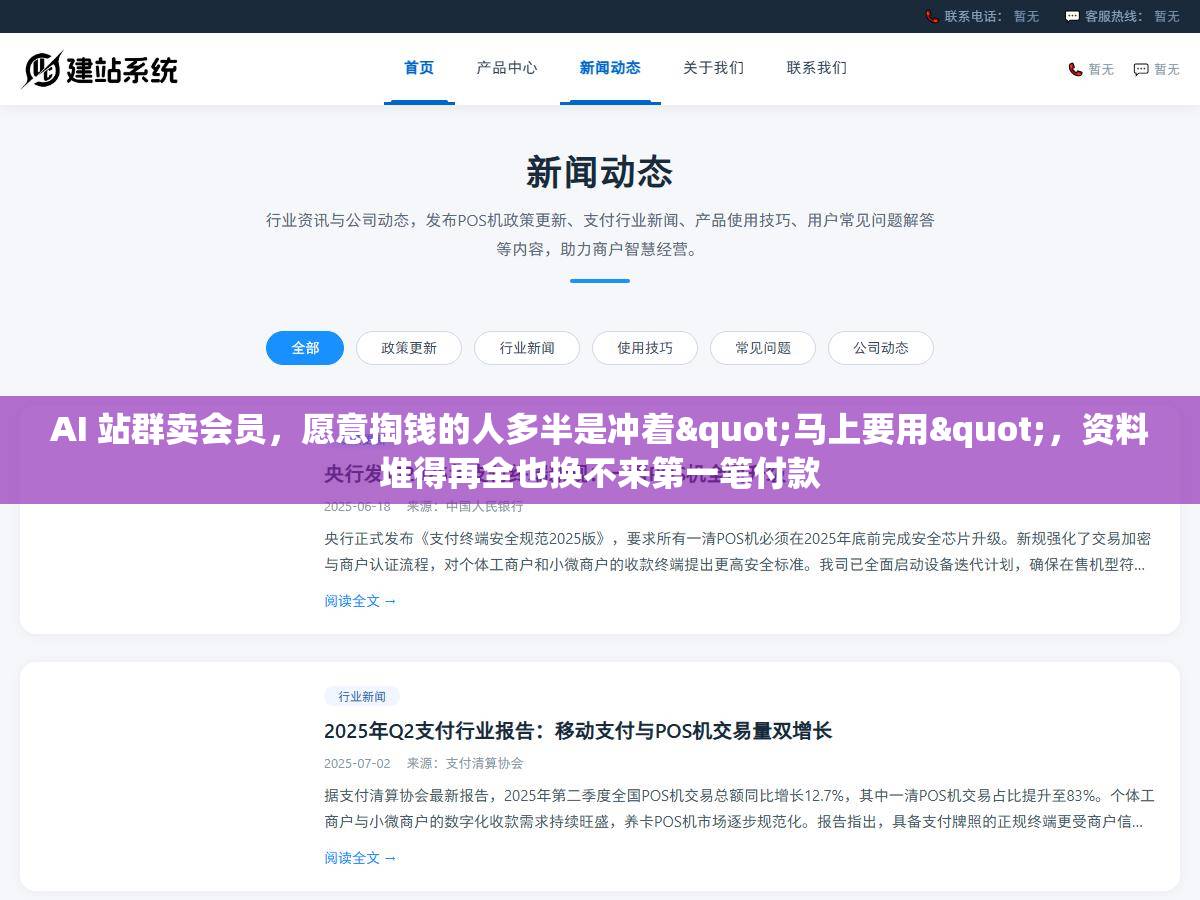The height and width of the screenshot is (900, 1200).
Task: Click the 建站系统 site name text
Action: coord(122,69)
